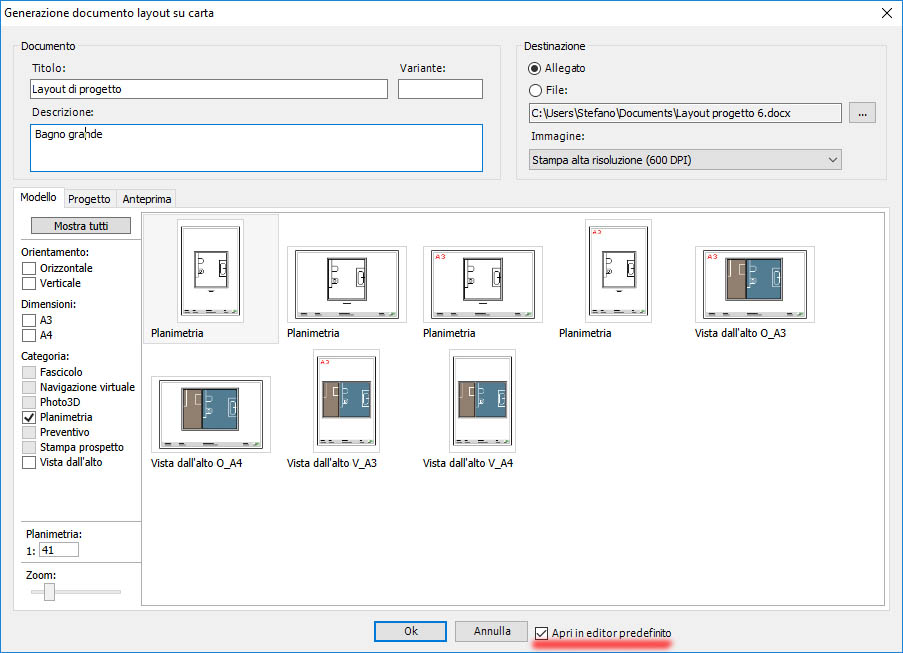903x653 pixels.
Task: Select the Allegato destination radio button
Action: 534,69
